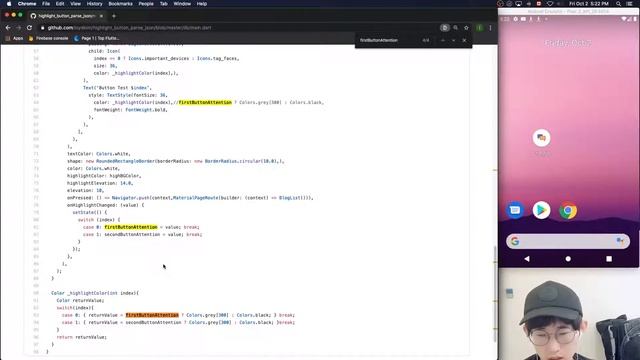Launch Chrome in the Android emulator
640x360 pixels.
coord(568,210)
